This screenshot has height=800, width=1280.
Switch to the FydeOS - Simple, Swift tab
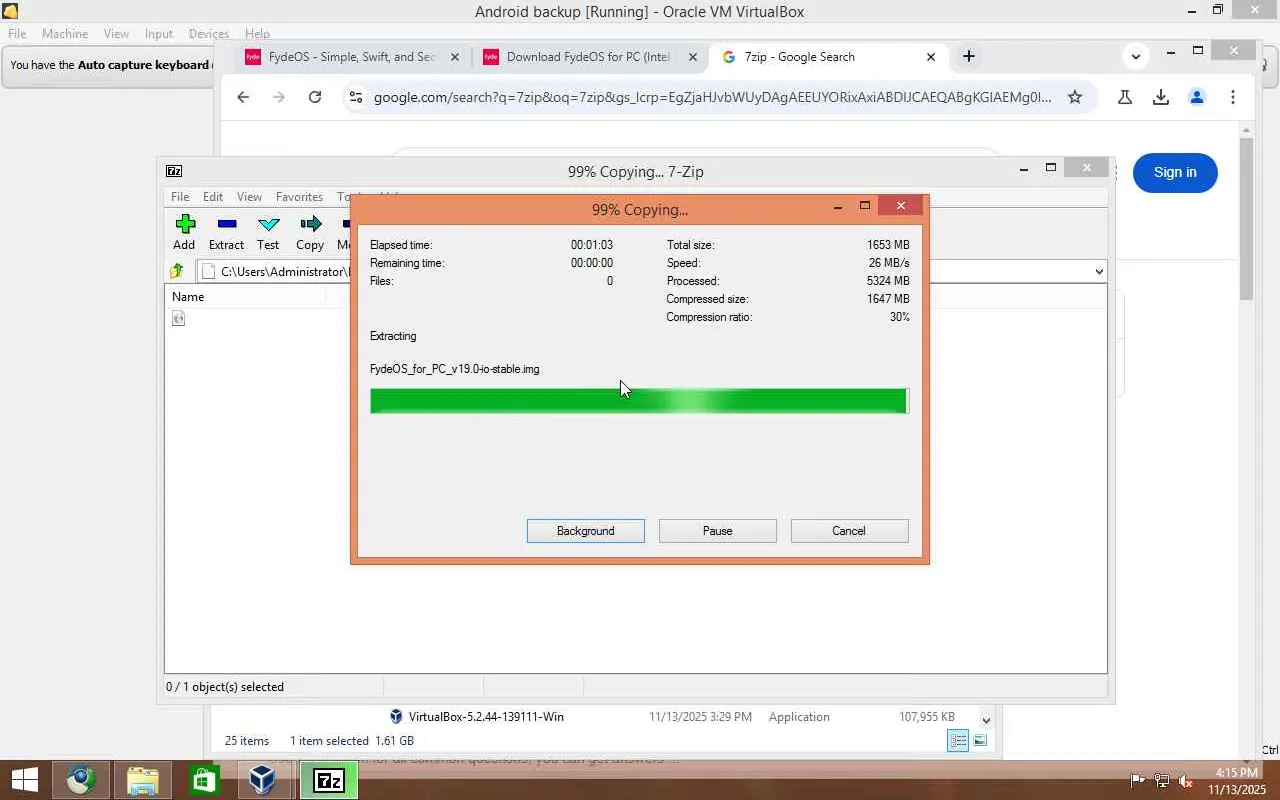[x=352, y=57]
